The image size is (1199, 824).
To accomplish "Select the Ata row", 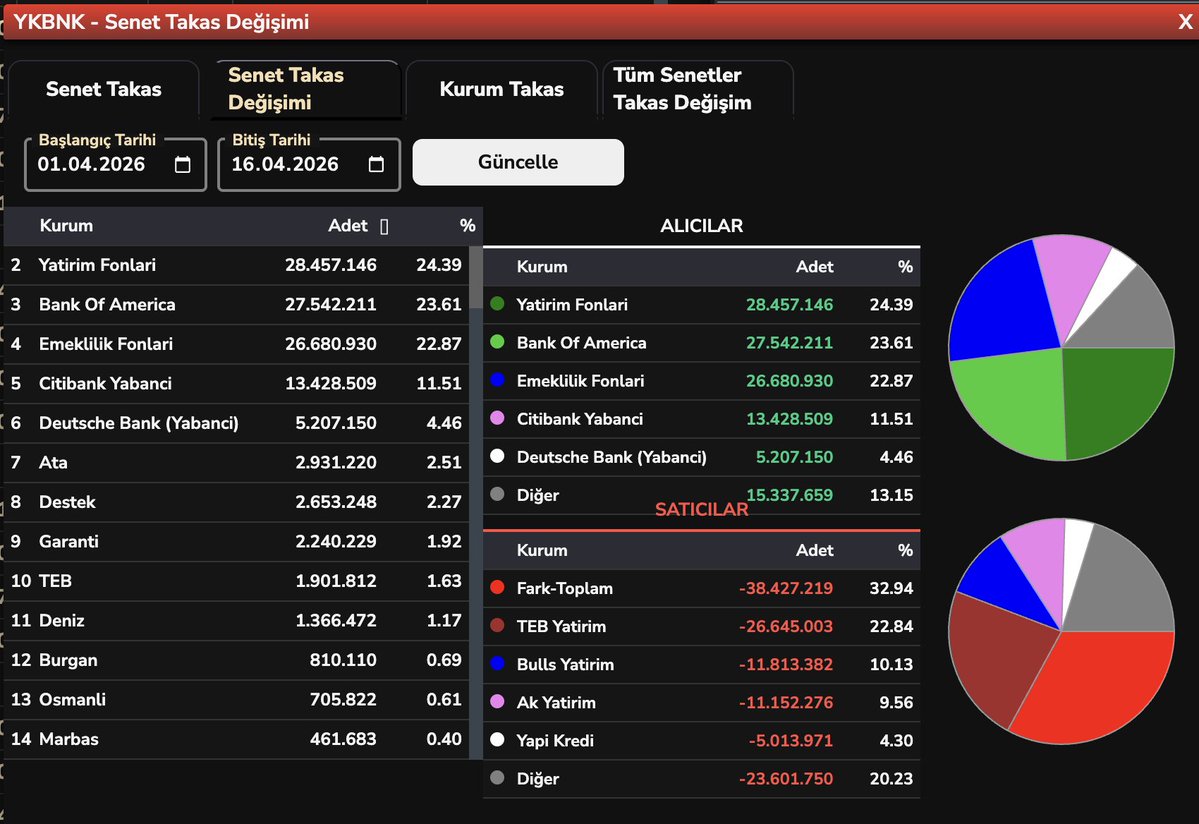I will click(x=236, y=462).
